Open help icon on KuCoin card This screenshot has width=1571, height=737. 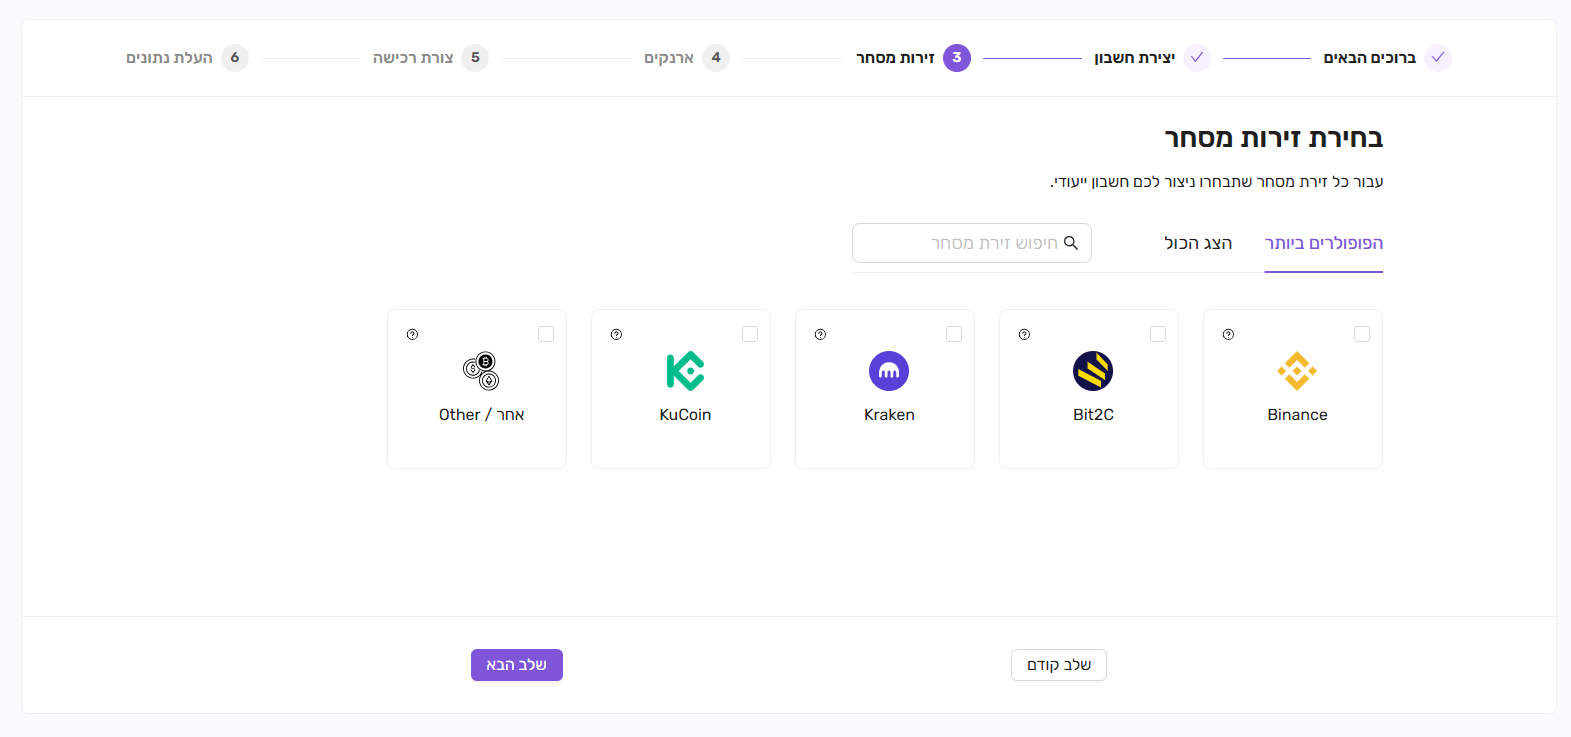tap(616, 334)
